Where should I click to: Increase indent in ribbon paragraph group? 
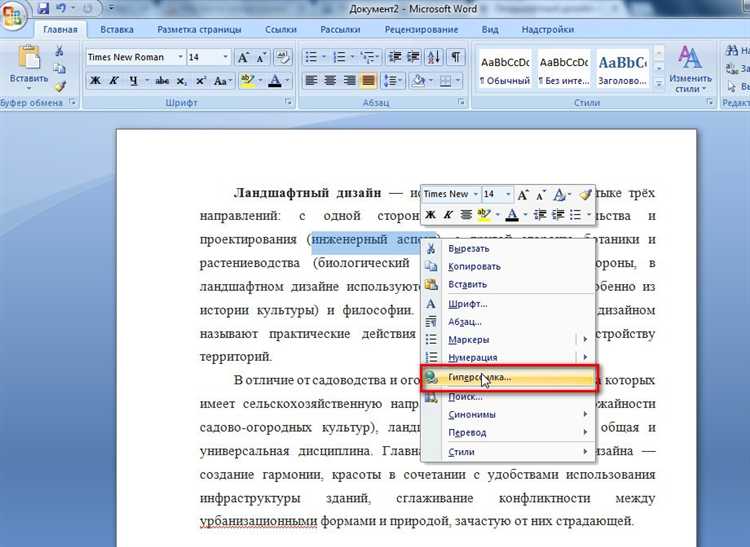tap(413, 57)
